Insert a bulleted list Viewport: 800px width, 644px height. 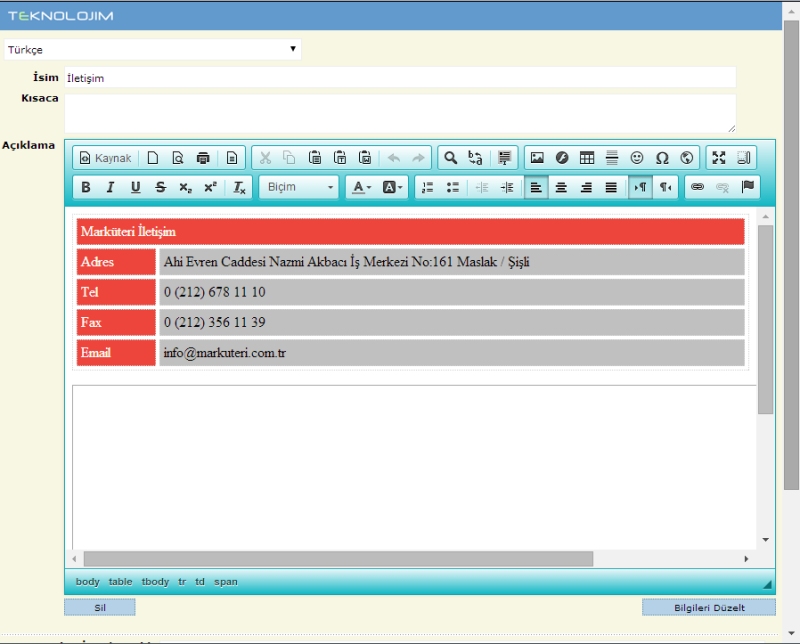pos(453,187)
